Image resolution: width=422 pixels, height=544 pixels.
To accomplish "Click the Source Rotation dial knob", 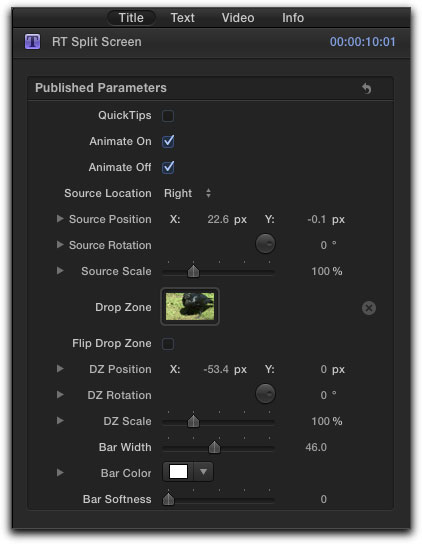I will click(x=265, y=244).
